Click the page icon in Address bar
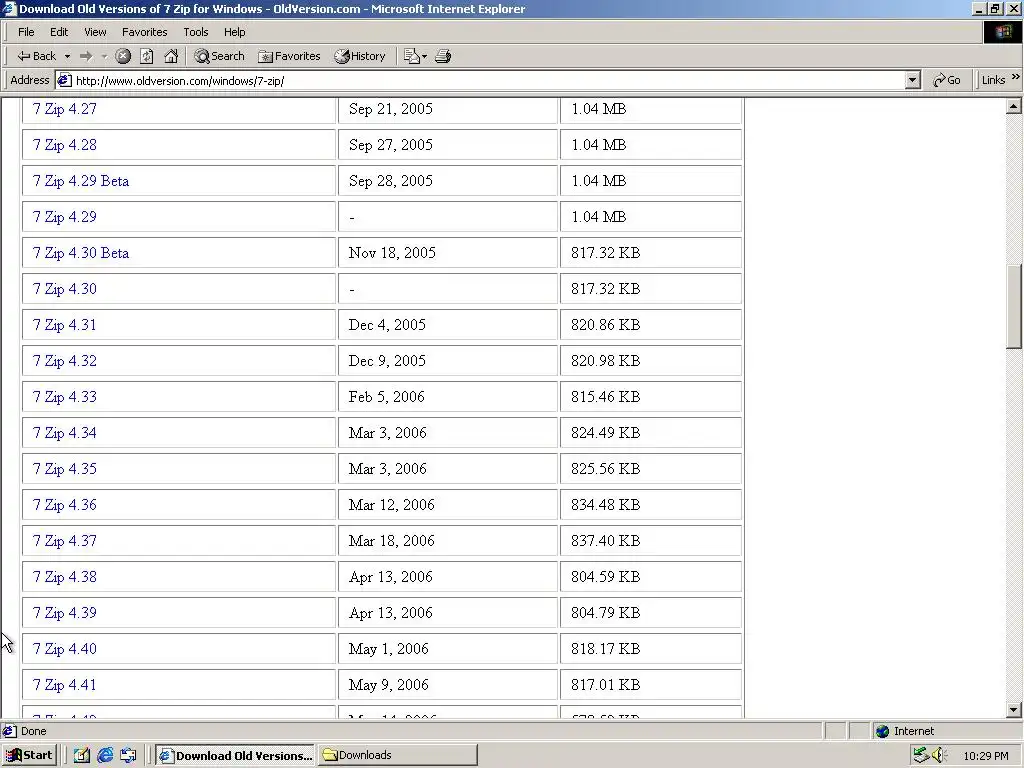 click(x=63, y=80)
